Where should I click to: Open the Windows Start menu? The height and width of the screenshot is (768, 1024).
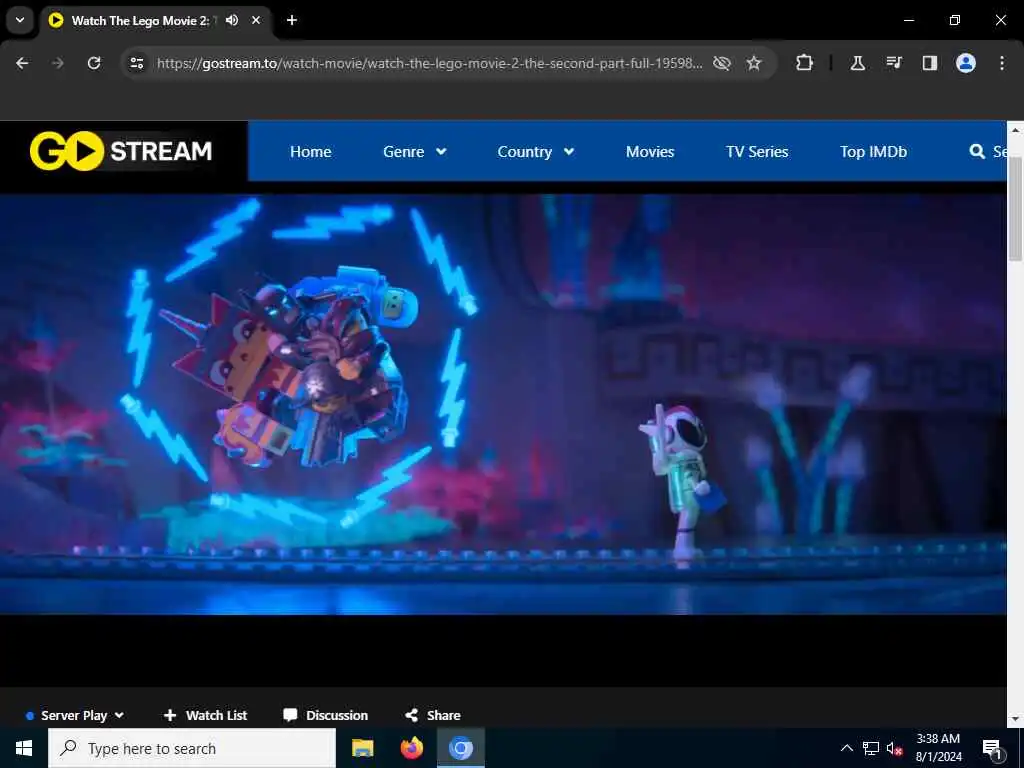click(x=24, y=748)
